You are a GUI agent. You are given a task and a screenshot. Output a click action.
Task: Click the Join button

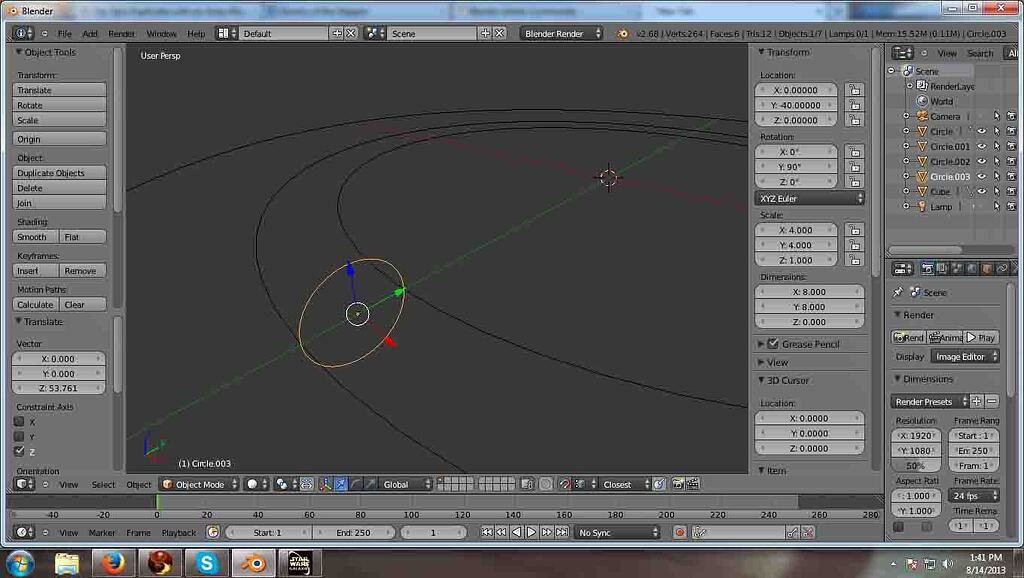coord(59,203)
